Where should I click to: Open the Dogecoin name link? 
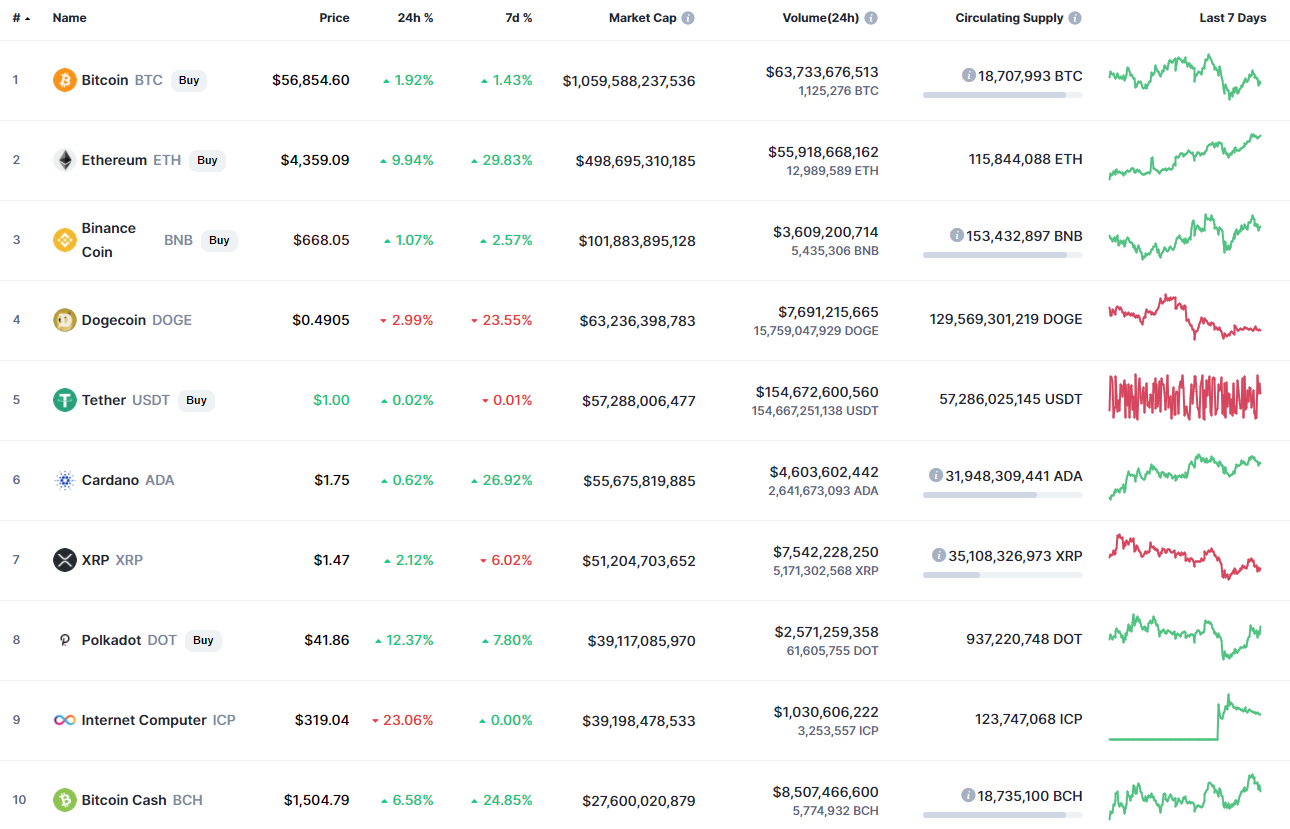point(115,320)
